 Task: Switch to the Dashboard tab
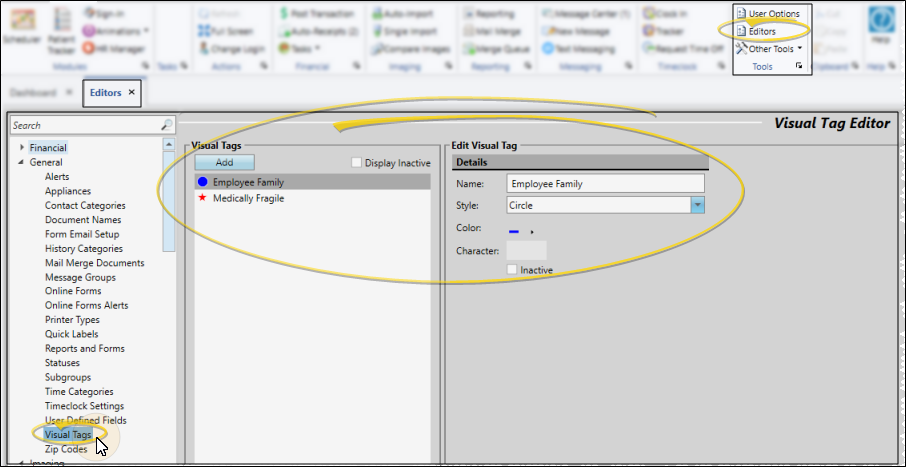click(32, 93)
